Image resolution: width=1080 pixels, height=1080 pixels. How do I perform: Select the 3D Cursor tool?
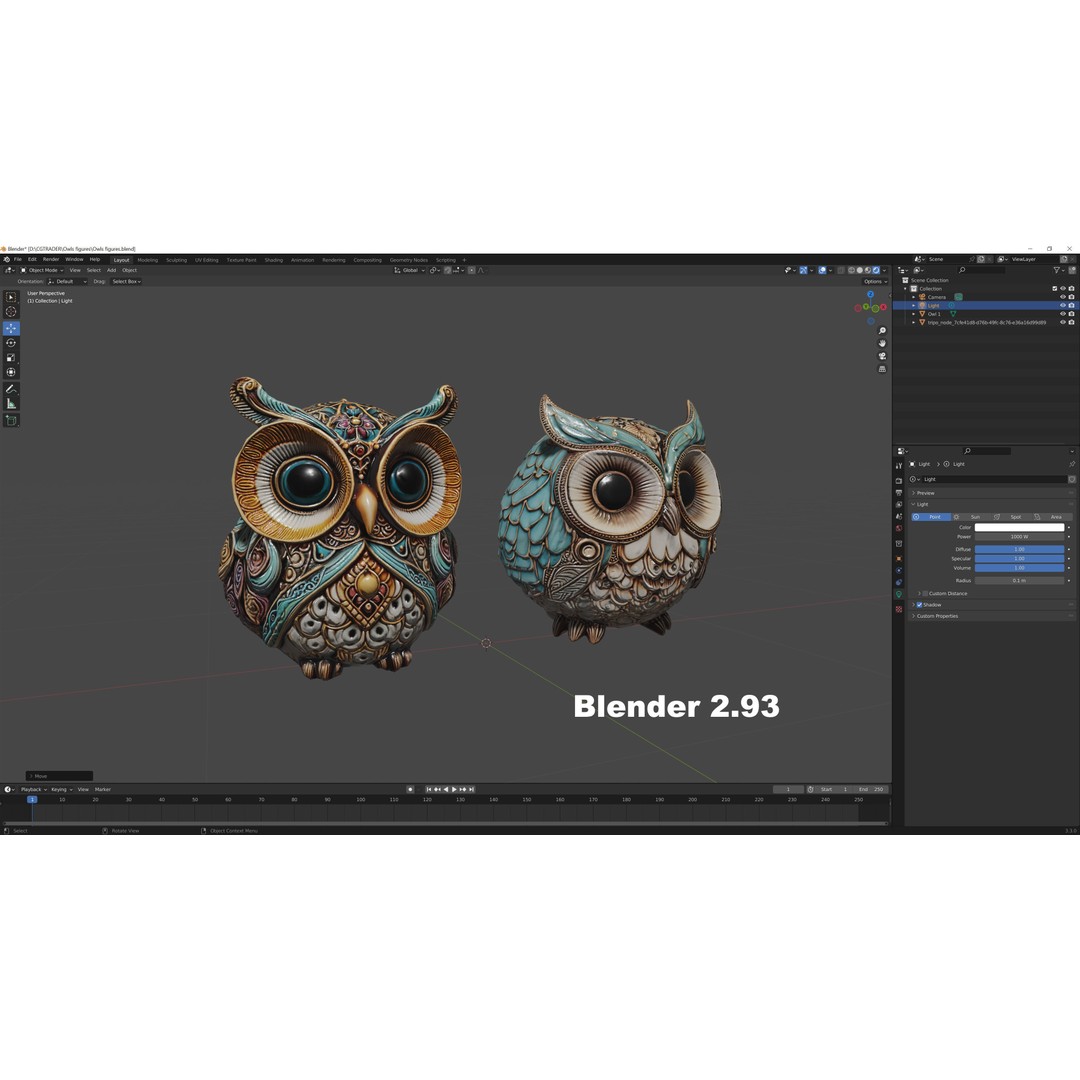point(11,311)
